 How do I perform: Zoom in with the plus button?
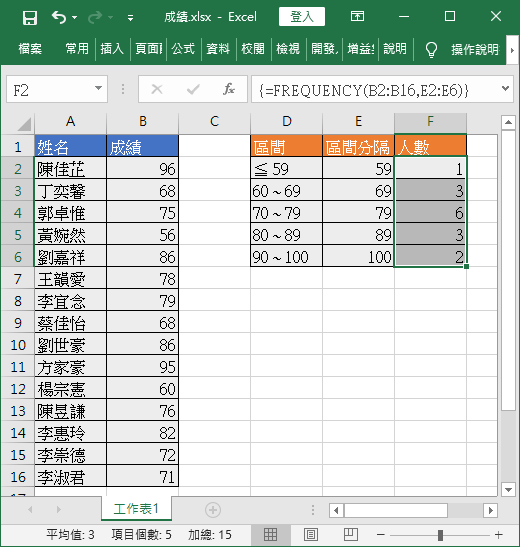[498, 534]
